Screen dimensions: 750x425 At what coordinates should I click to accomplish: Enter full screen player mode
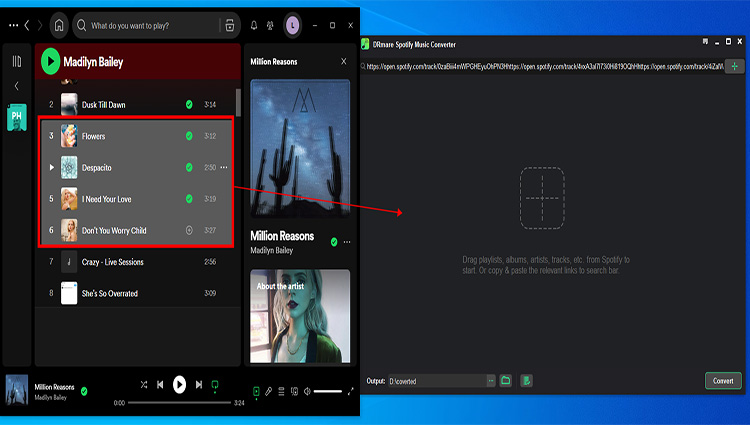pos(351,392)
